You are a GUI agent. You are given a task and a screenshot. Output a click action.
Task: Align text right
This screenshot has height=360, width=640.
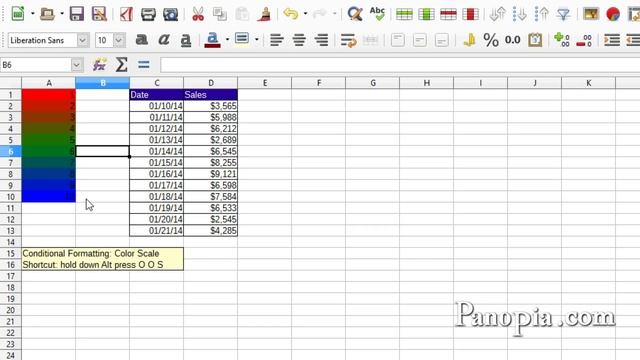point(321,40)
